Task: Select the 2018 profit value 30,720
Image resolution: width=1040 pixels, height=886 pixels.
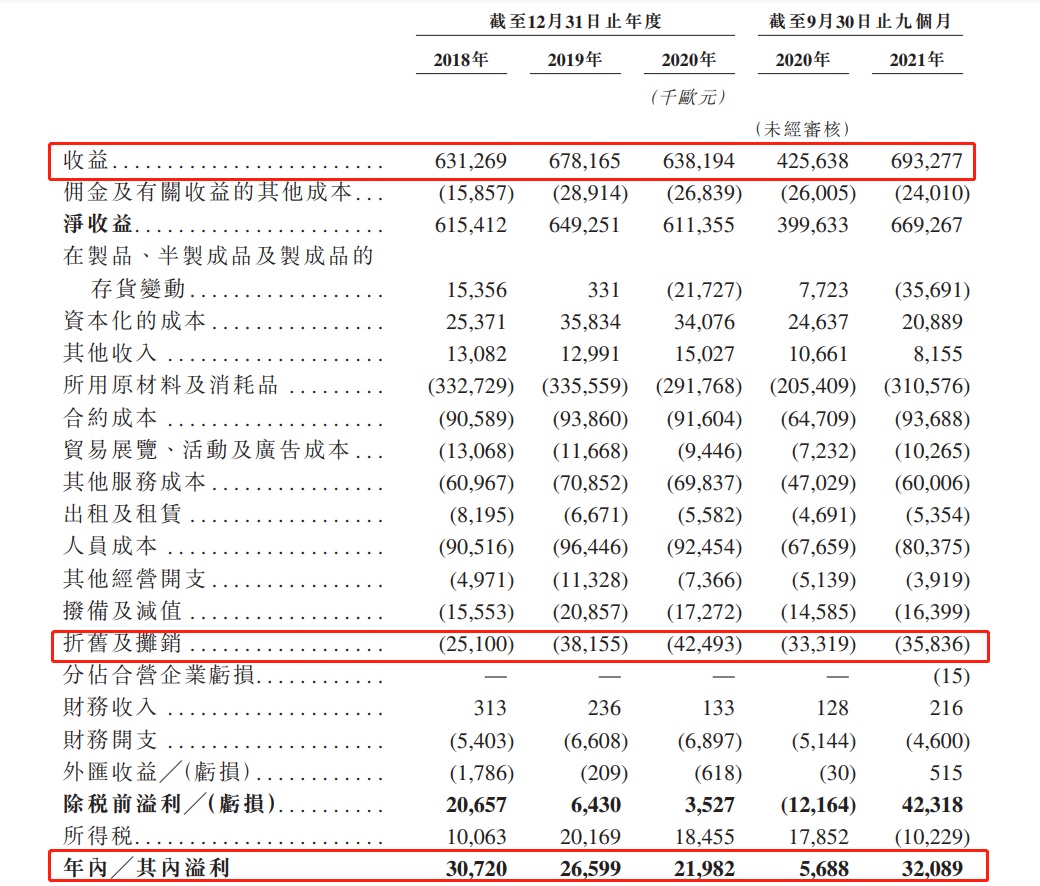Action: 476,868
